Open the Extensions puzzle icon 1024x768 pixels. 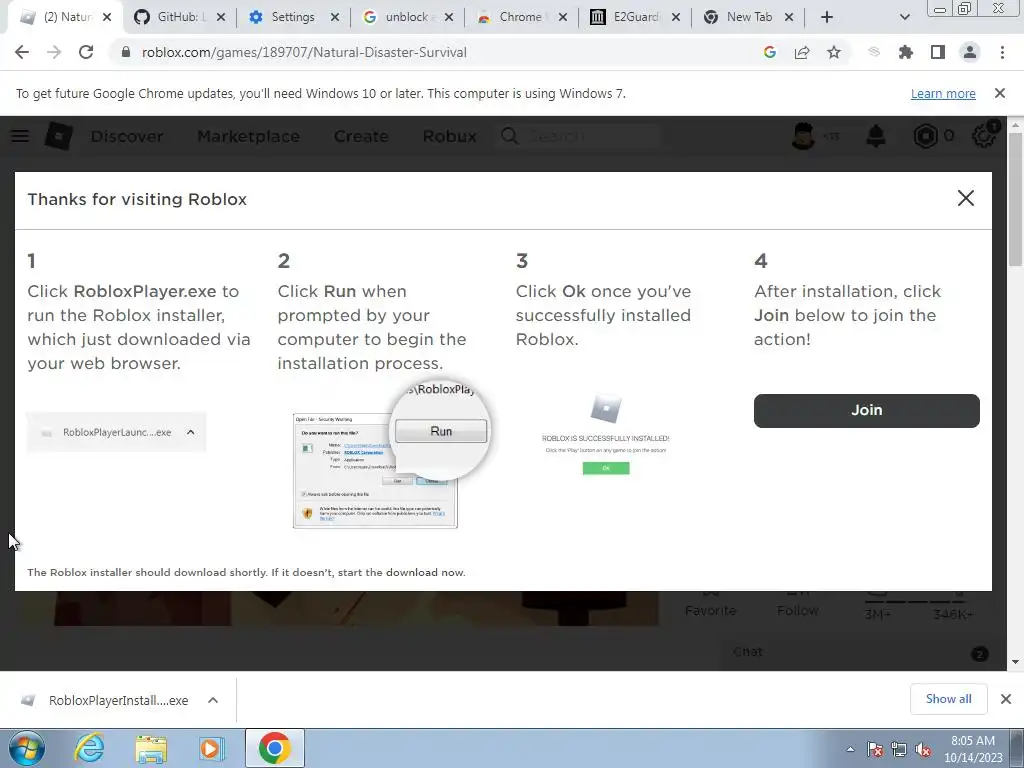click(x=906, y=52)
